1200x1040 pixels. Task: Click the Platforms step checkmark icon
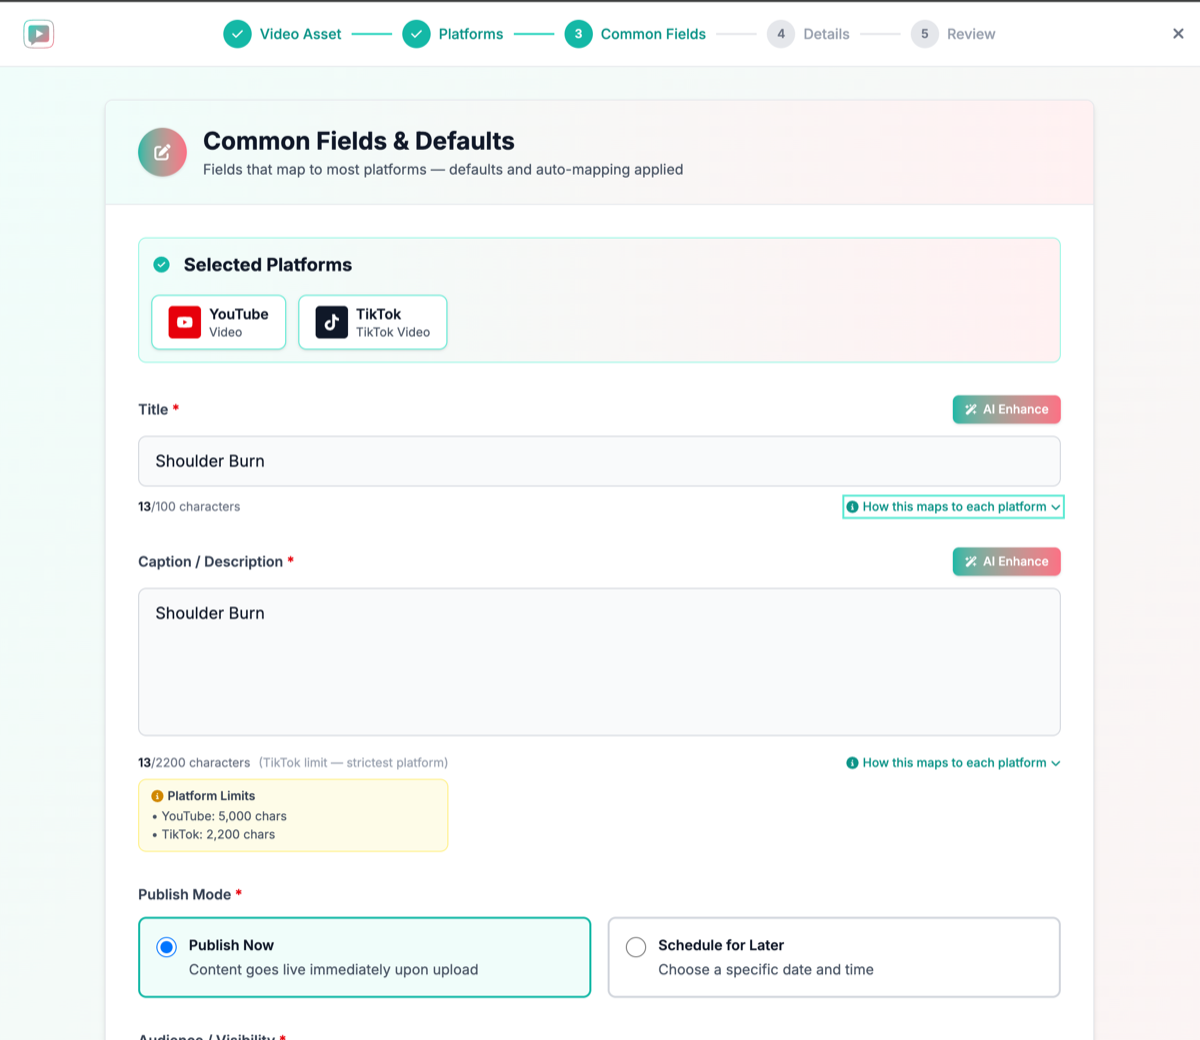(416, 34)
